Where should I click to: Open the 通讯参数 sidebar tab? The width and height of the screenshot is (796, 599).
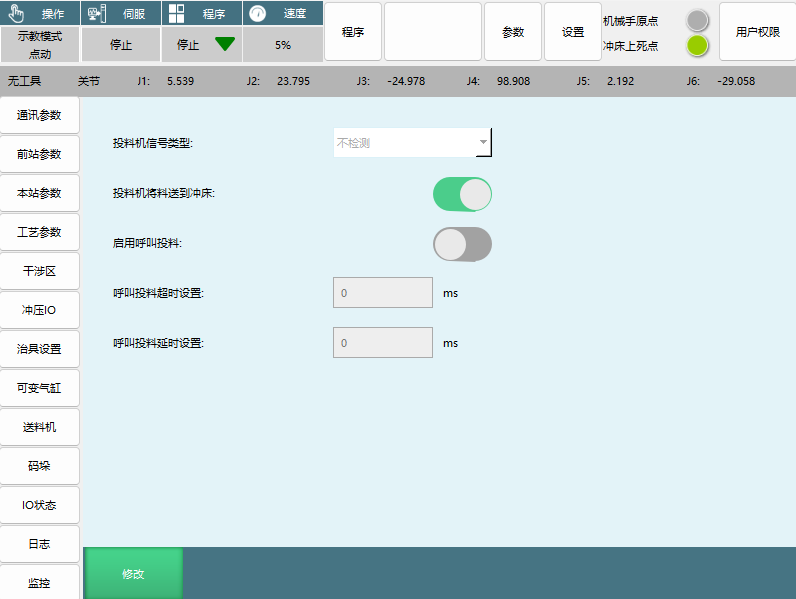click(40, 115)
